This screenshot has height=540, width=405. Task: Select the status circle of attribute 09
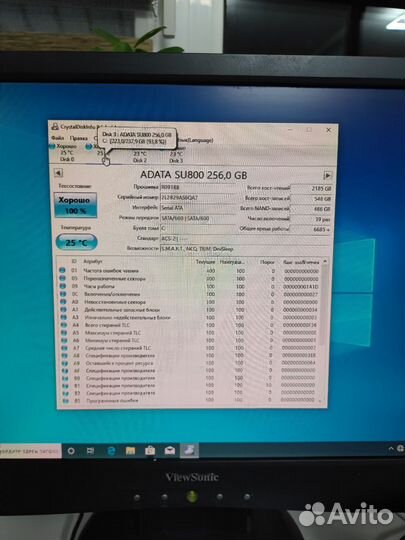[63, 286]
